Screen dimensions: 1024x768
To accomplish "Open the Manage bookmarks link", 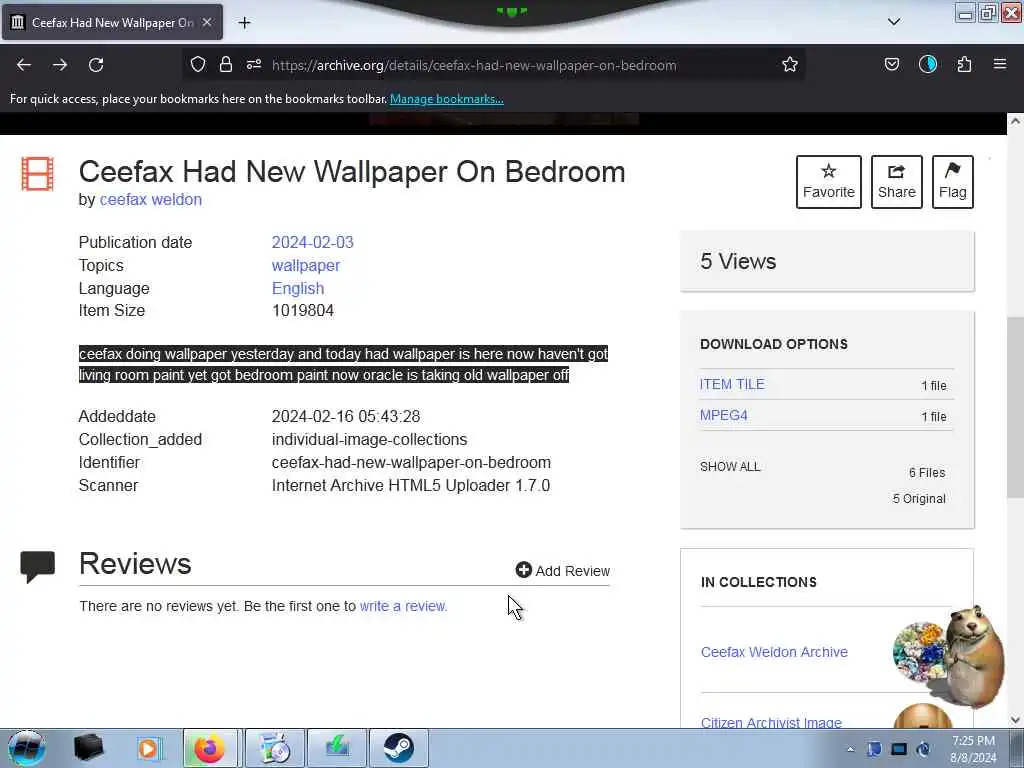I will pos(447,99).
